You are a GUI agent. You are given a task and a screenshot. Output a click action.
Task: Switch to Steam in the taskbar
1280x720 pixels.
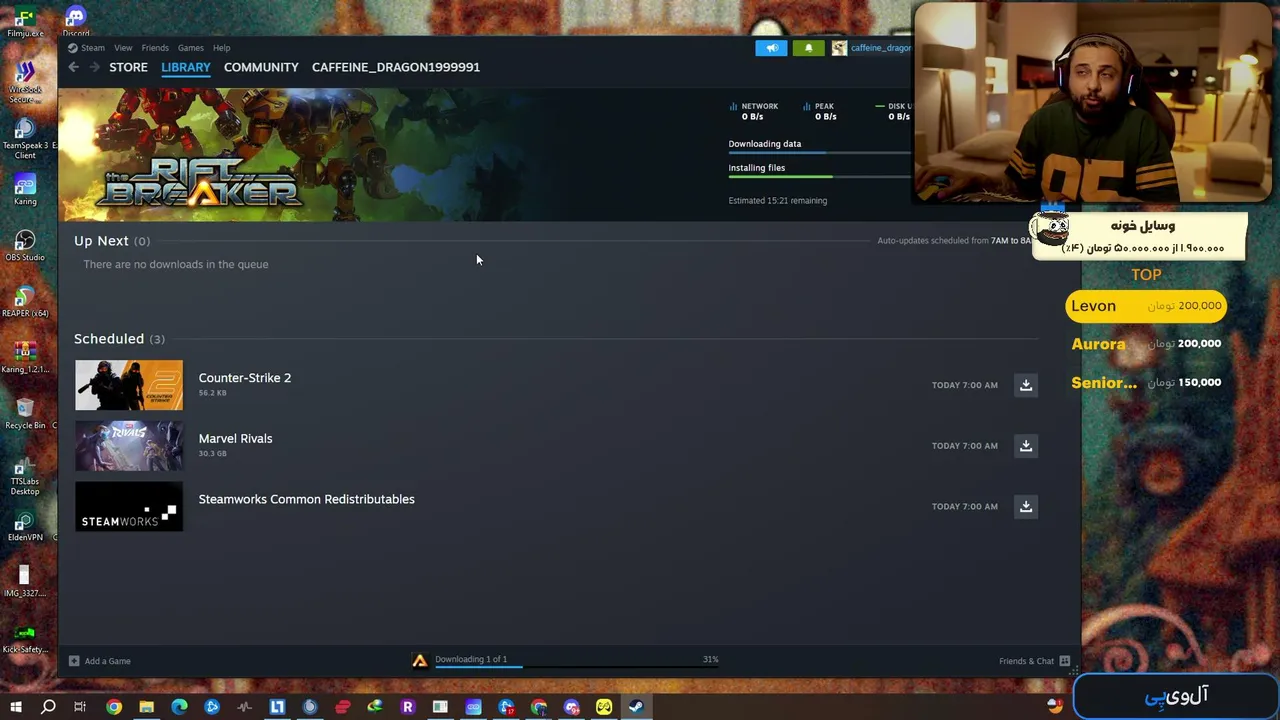click(x=636, y=707)
